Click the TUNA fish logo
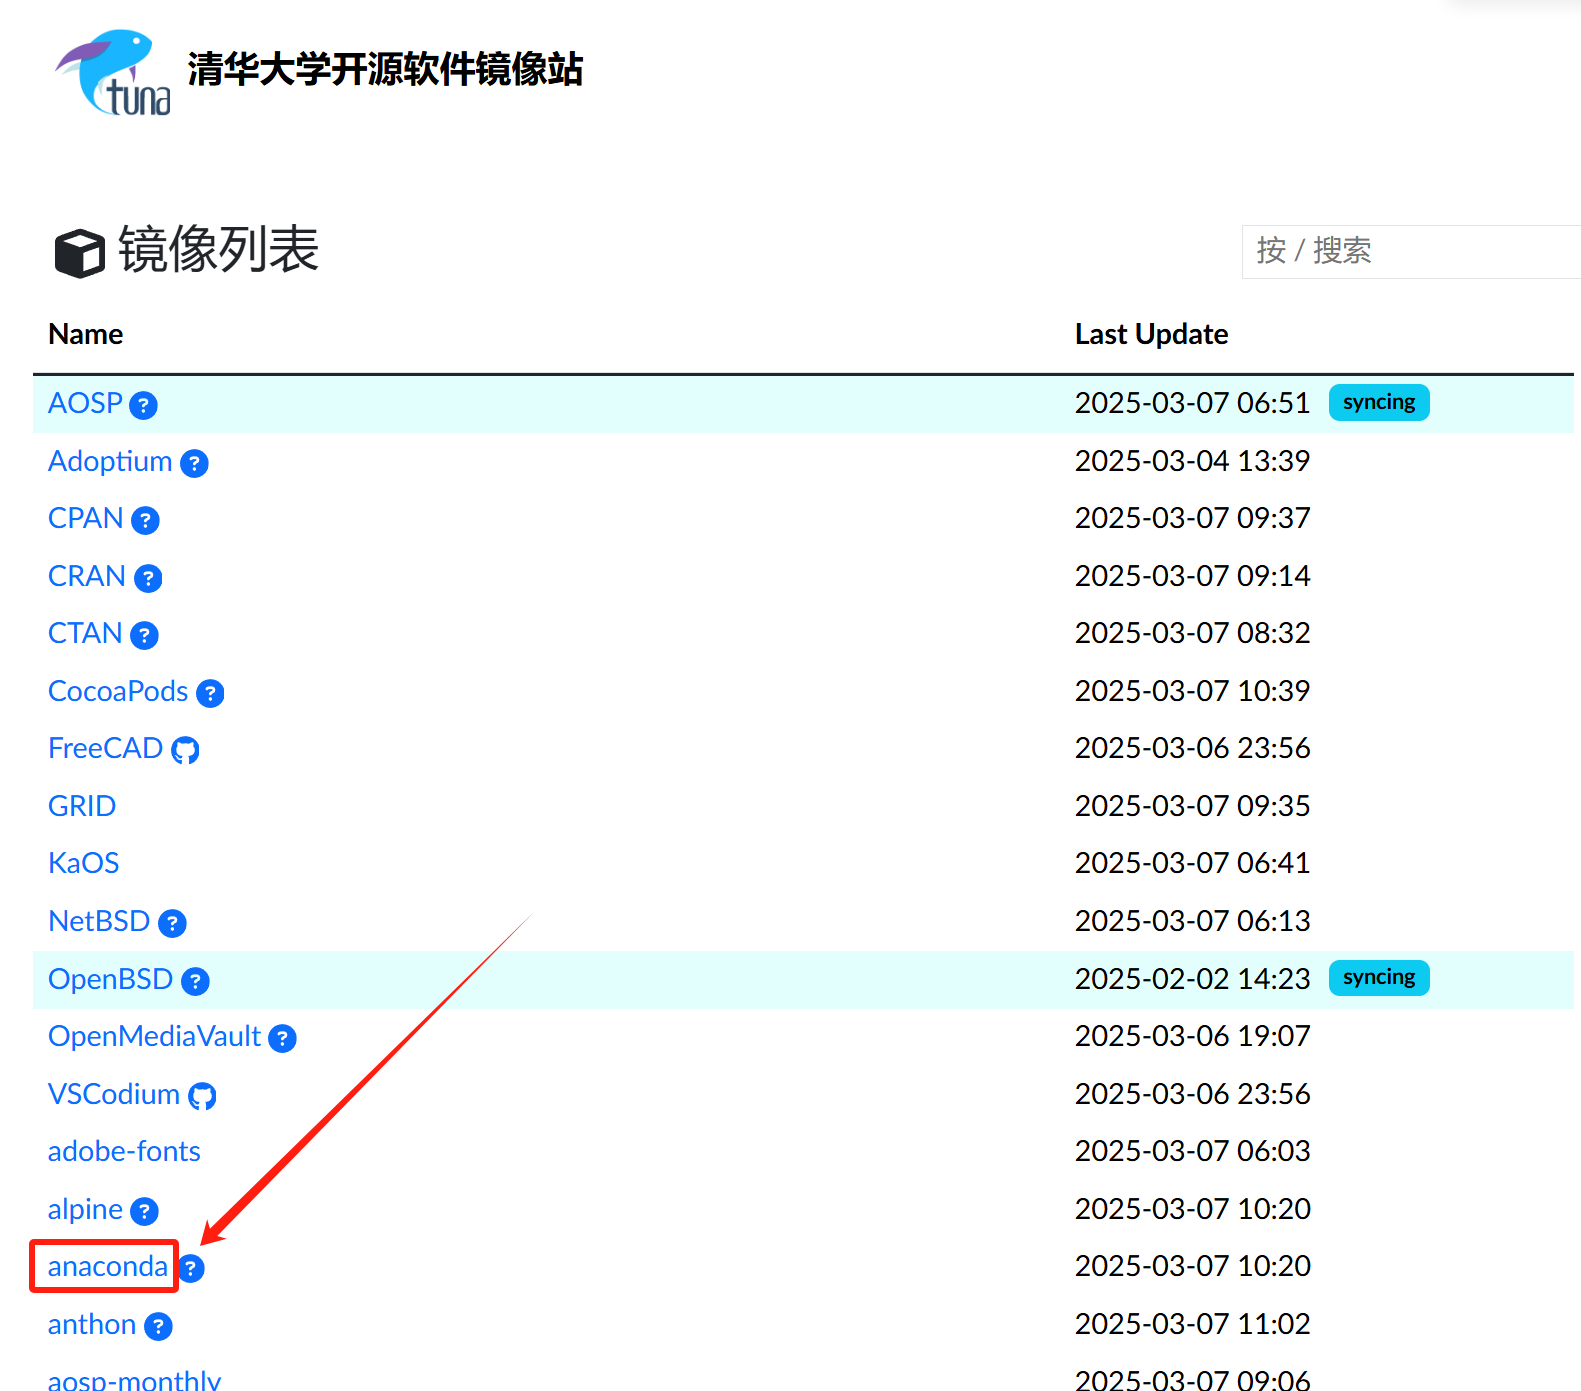 (x=112, y=72)
